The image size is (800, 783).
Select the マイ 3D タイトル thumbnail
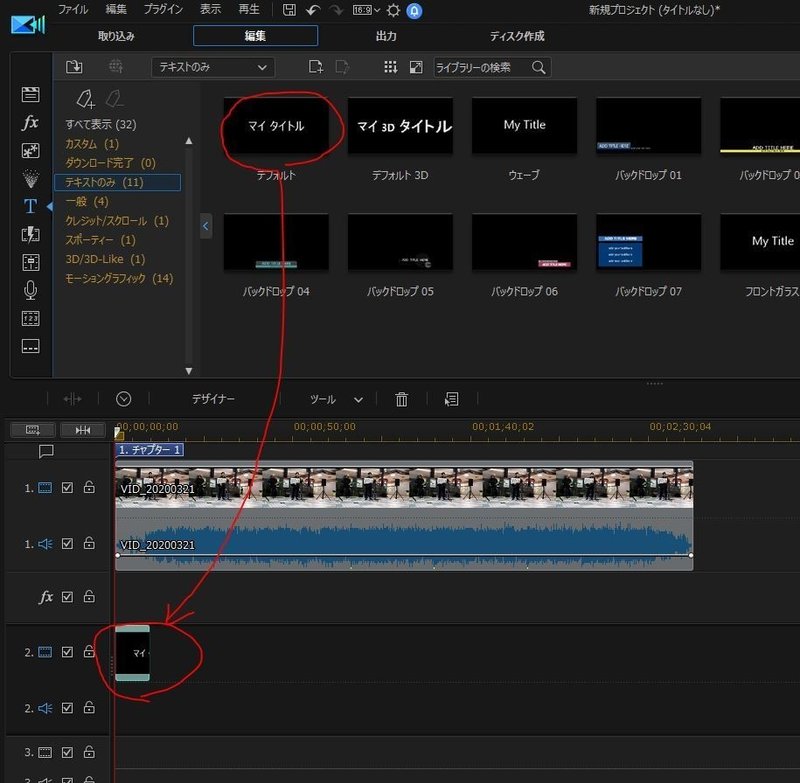click(x=400, y=125)
